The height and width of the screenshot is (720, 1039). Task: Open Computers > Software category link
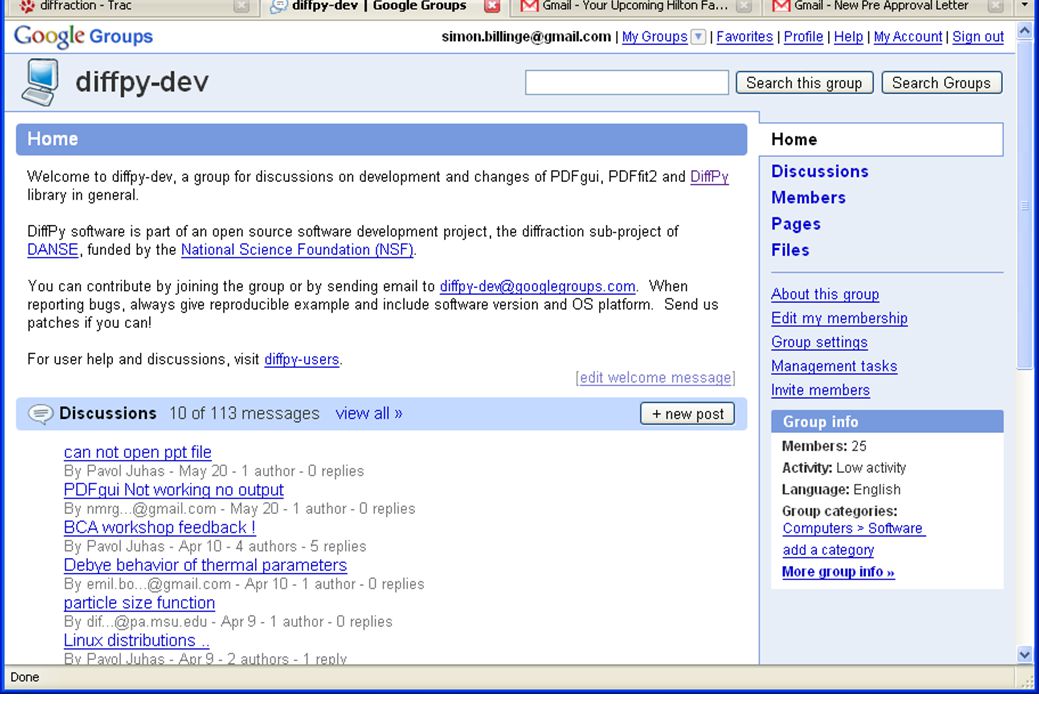click(853, 529)
